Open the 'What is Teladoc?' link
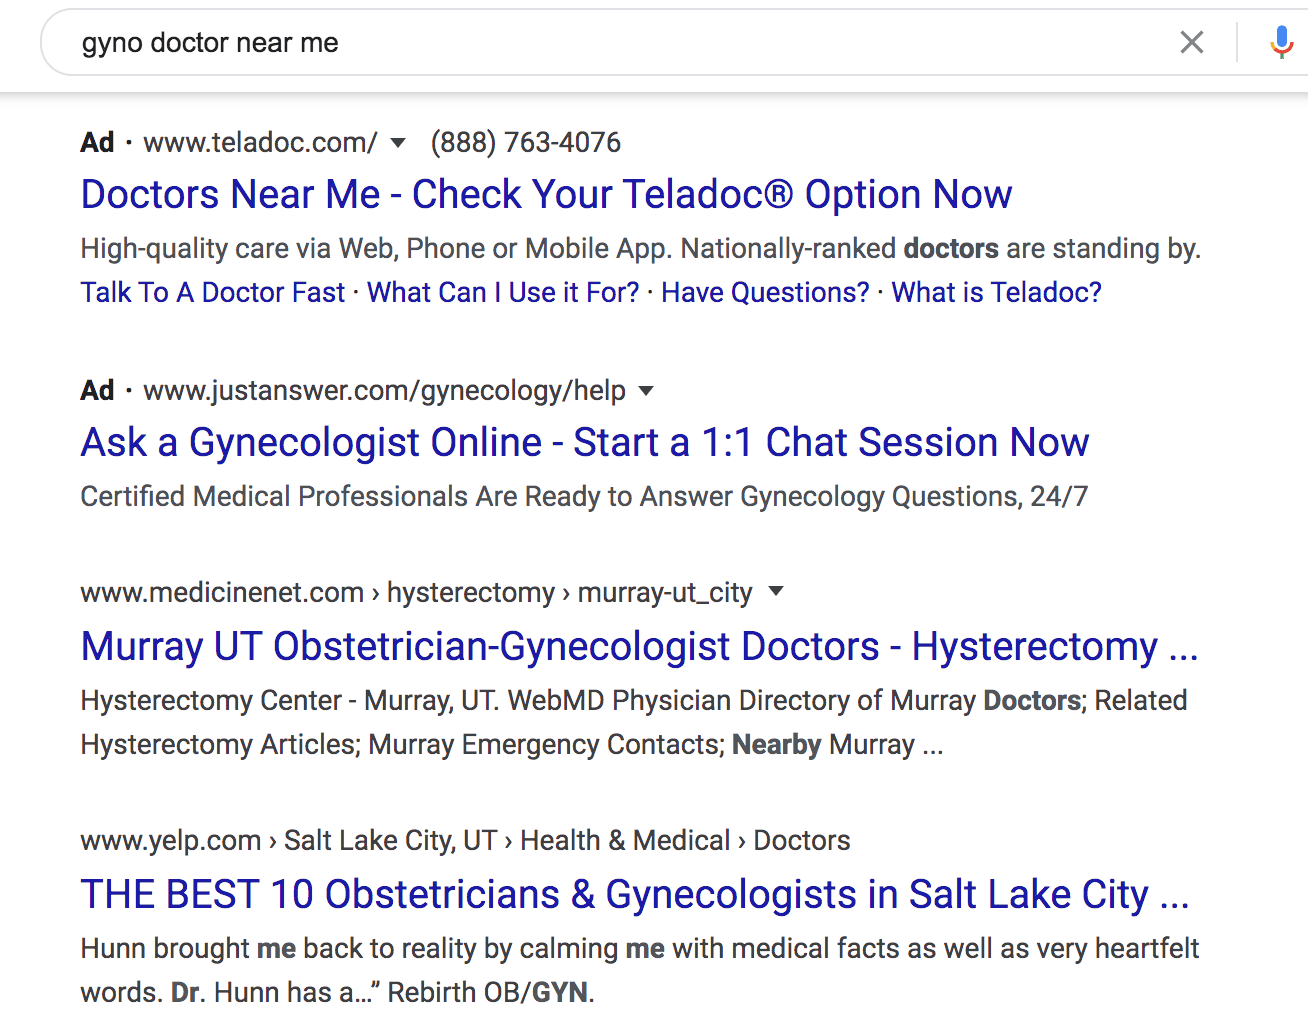This screenshot has height=1026, width=1308. (996, 292)
